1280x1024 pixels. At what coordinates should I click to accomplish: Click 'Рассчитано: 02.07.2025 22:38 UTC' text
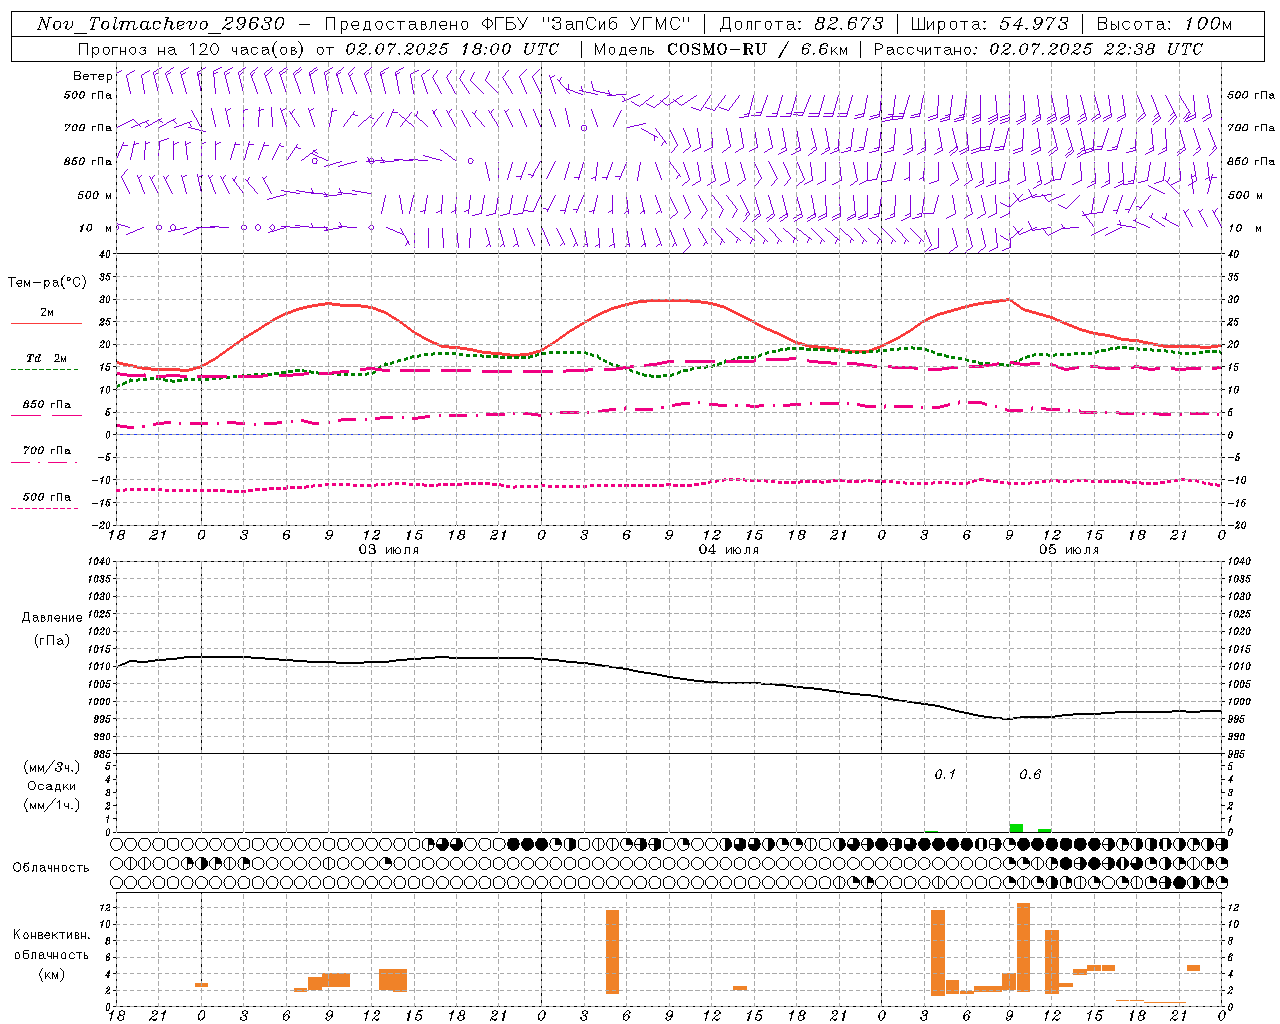coord(1038,49)
